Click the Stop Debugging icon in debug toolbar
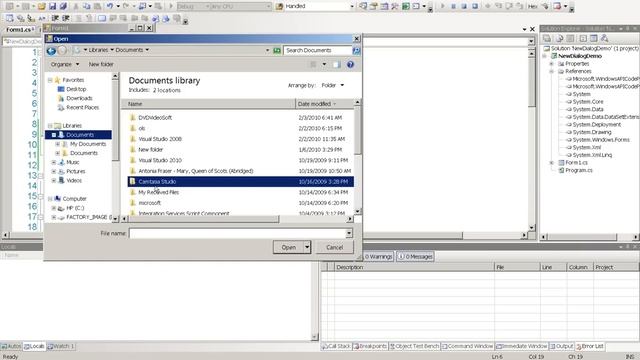 click(x=464, y=6)
